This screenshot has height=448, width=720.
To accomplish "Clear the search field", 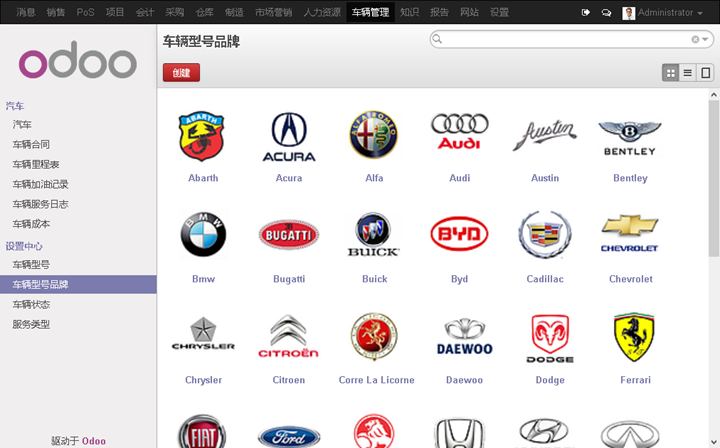I will [695, 39].
